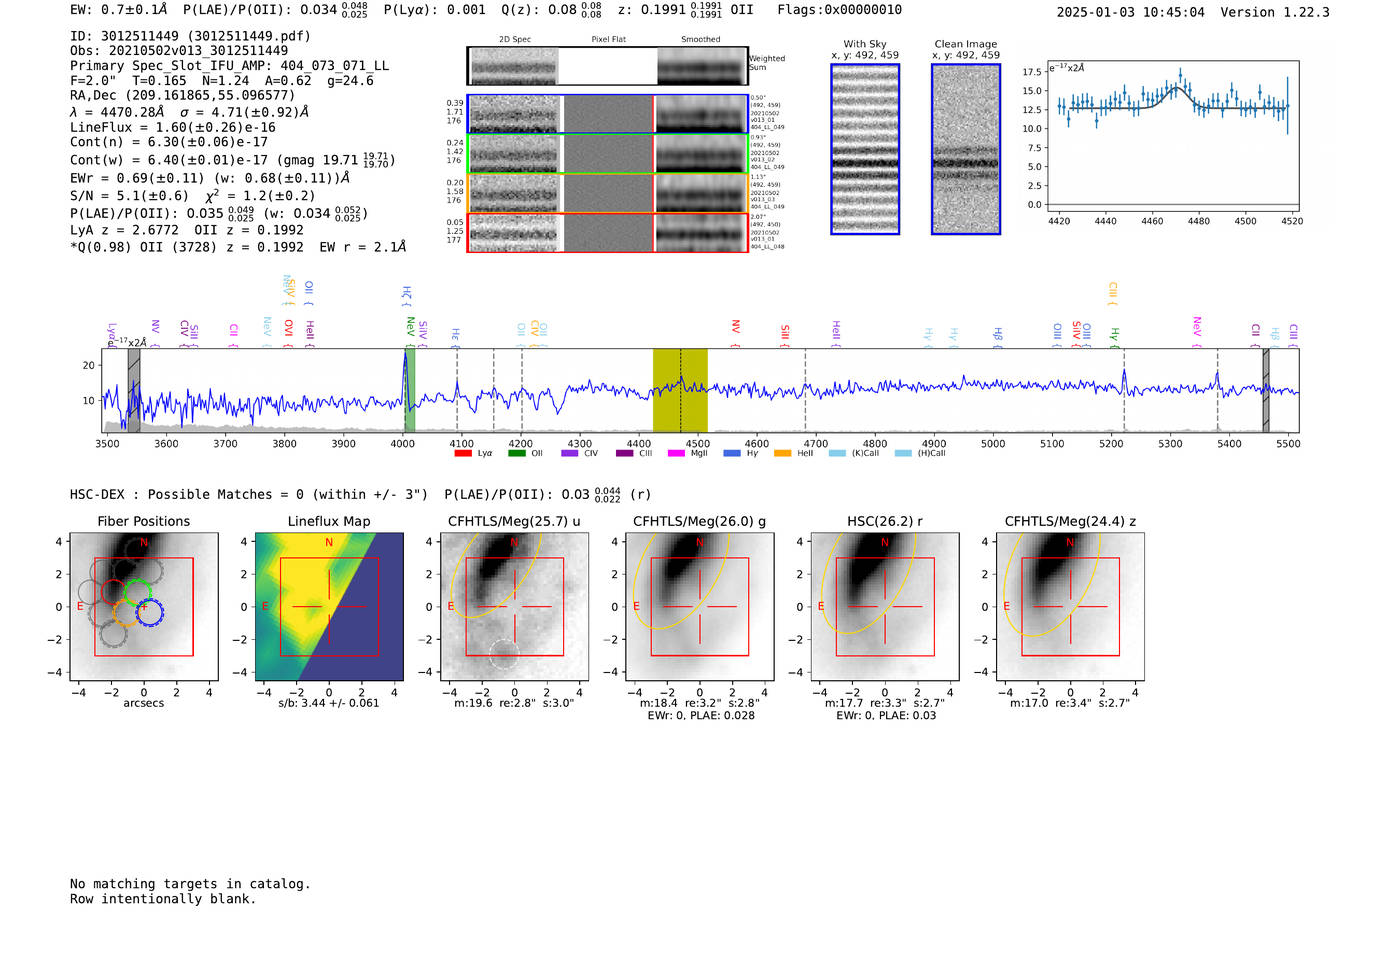Click the Clean Image cutout
Image resolution: width=1400 pixels, height=953 pixels.
tap(966, 149)
